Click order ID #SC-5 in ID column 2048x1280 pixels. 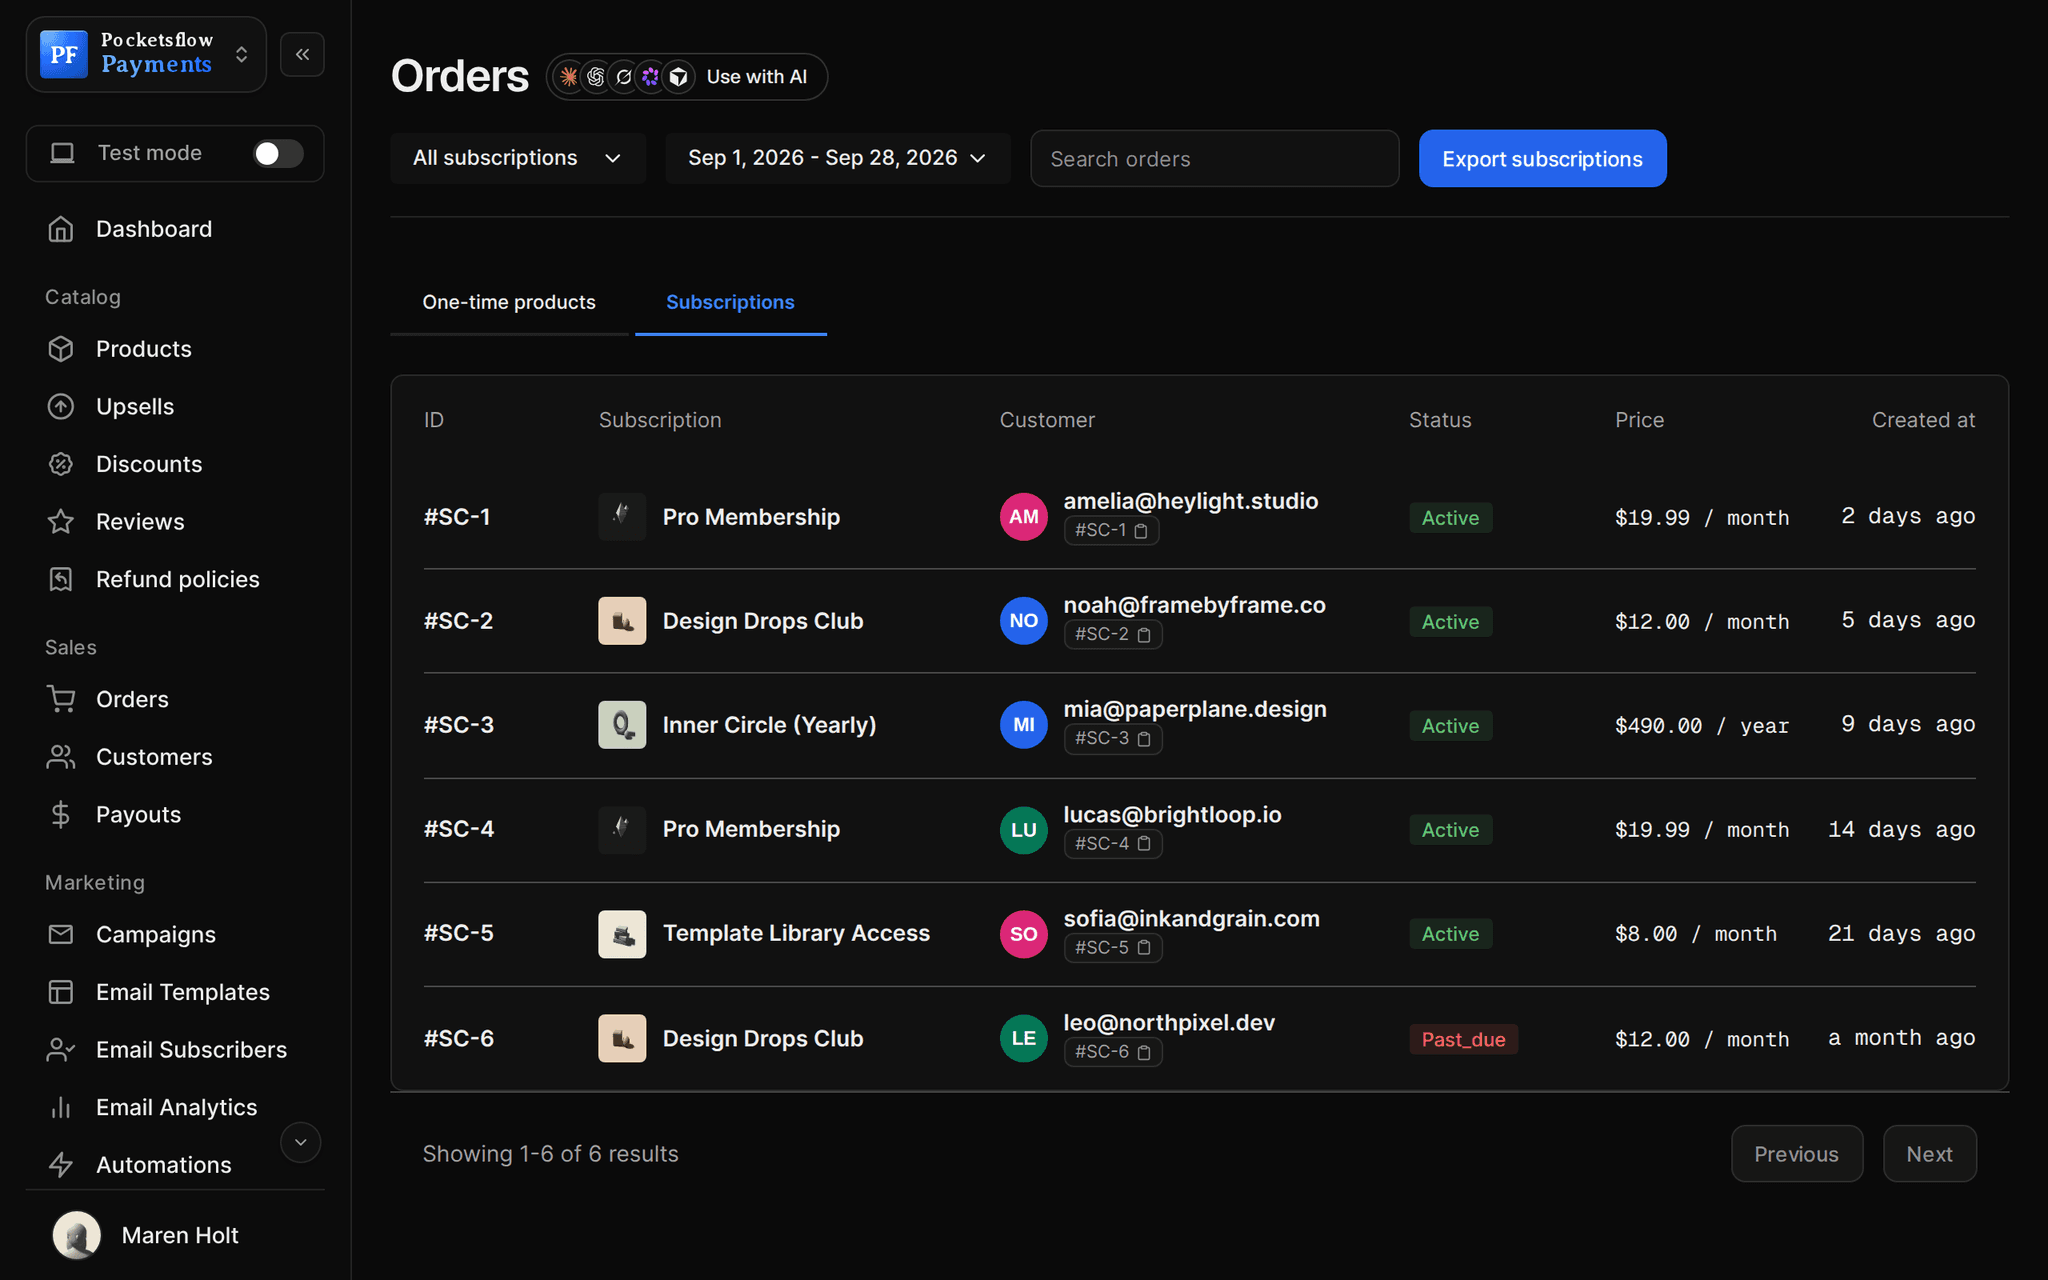pos(459,933)
